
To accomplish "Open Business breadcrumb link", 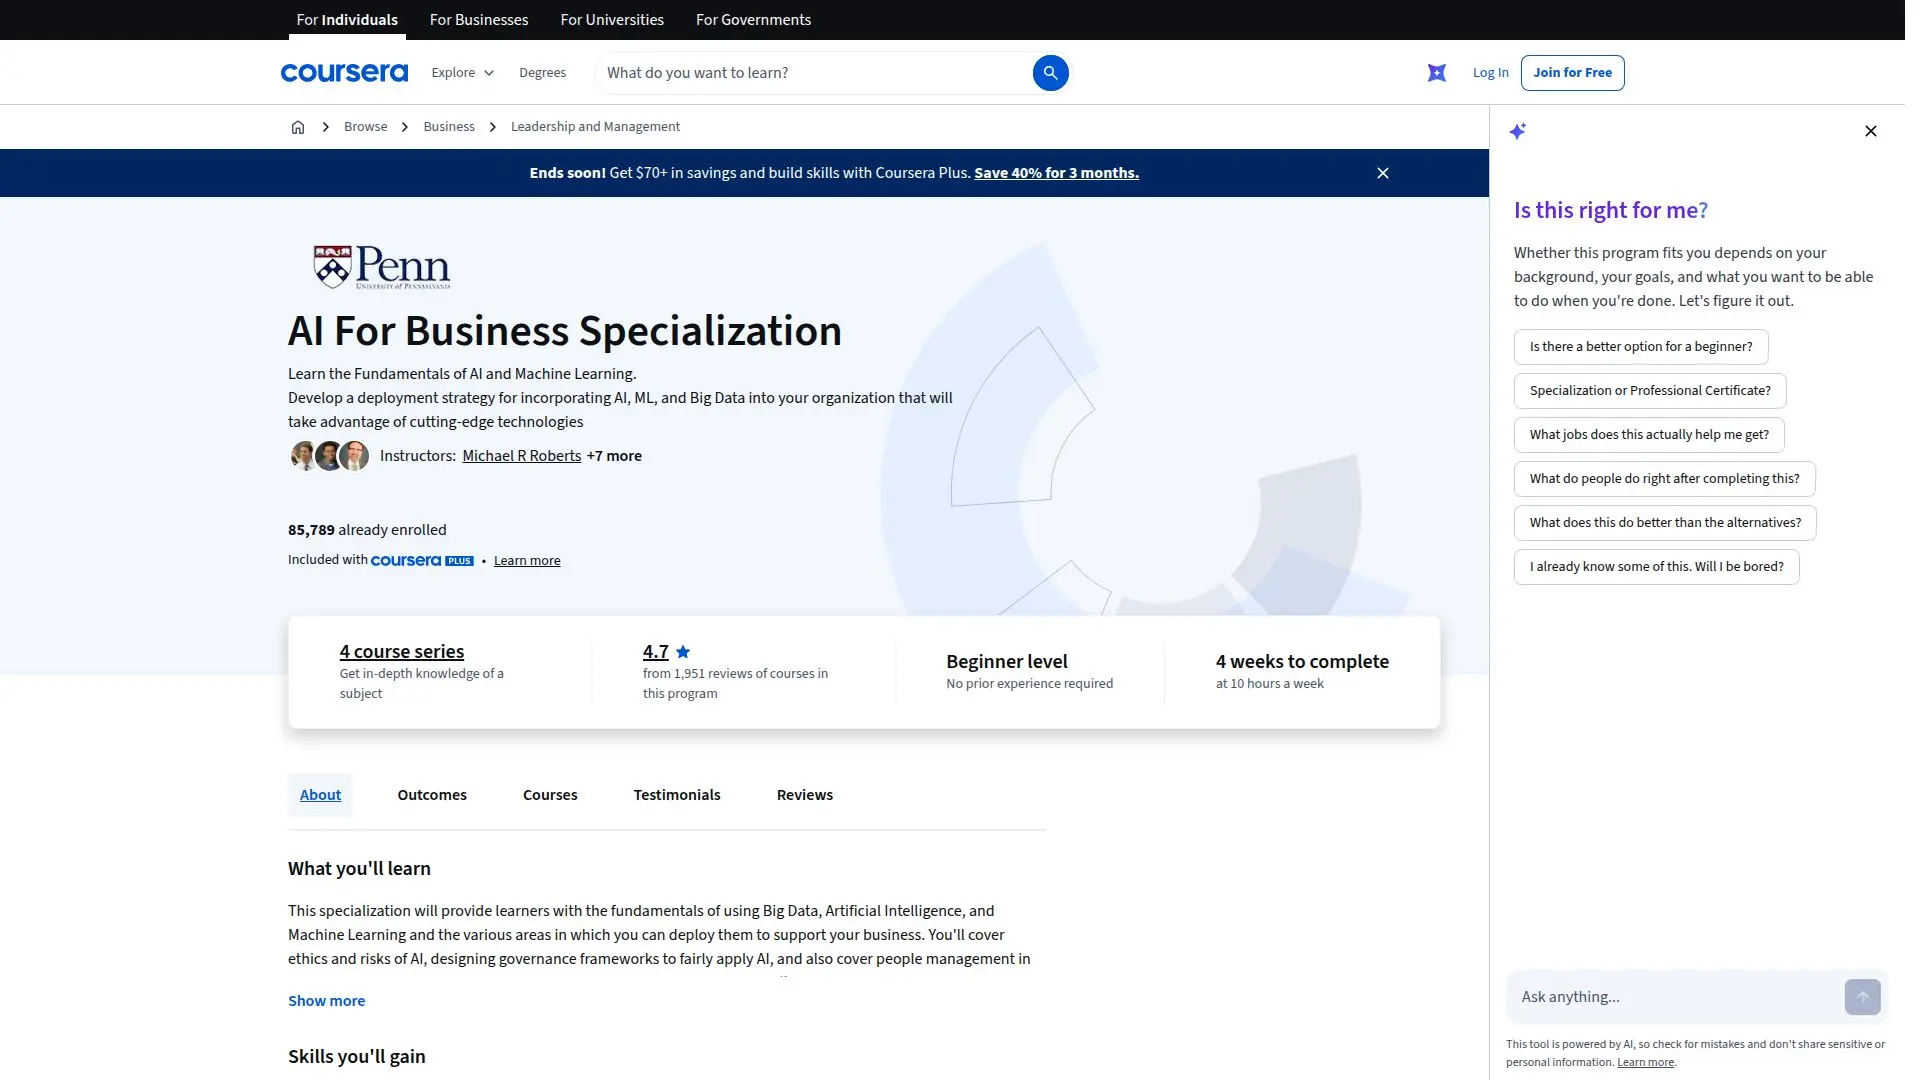I will coord(449,127).
